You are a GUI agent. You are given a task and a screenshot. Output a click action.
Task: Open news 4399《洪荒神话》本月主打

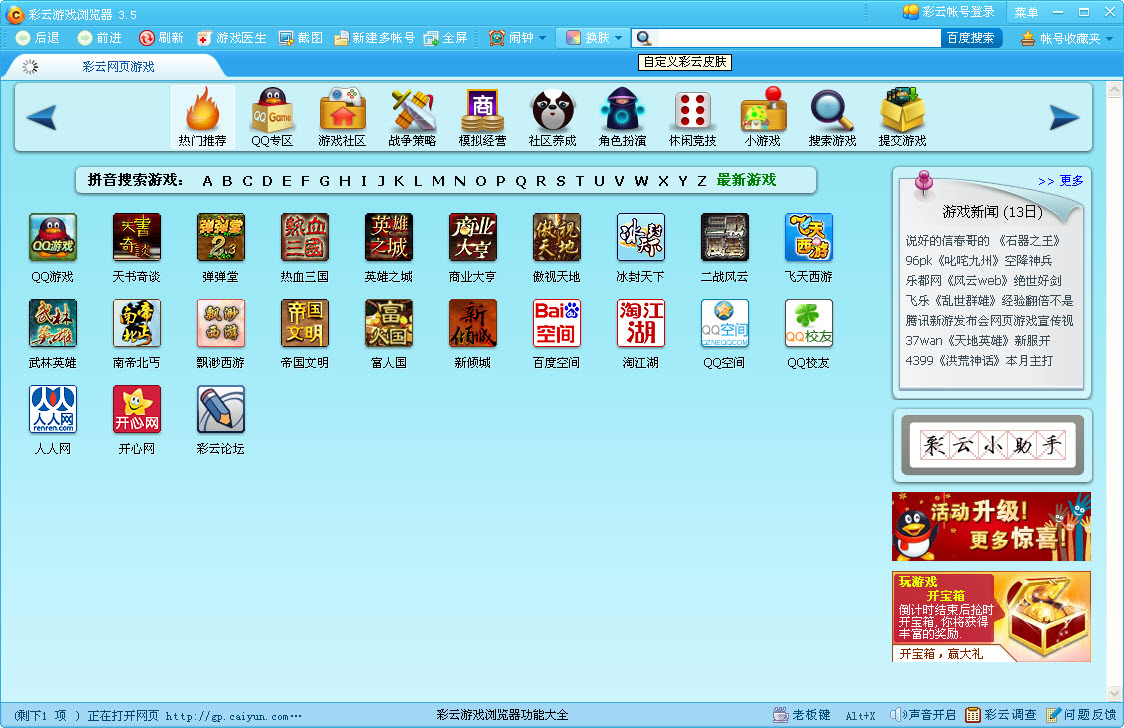[979, 361]
